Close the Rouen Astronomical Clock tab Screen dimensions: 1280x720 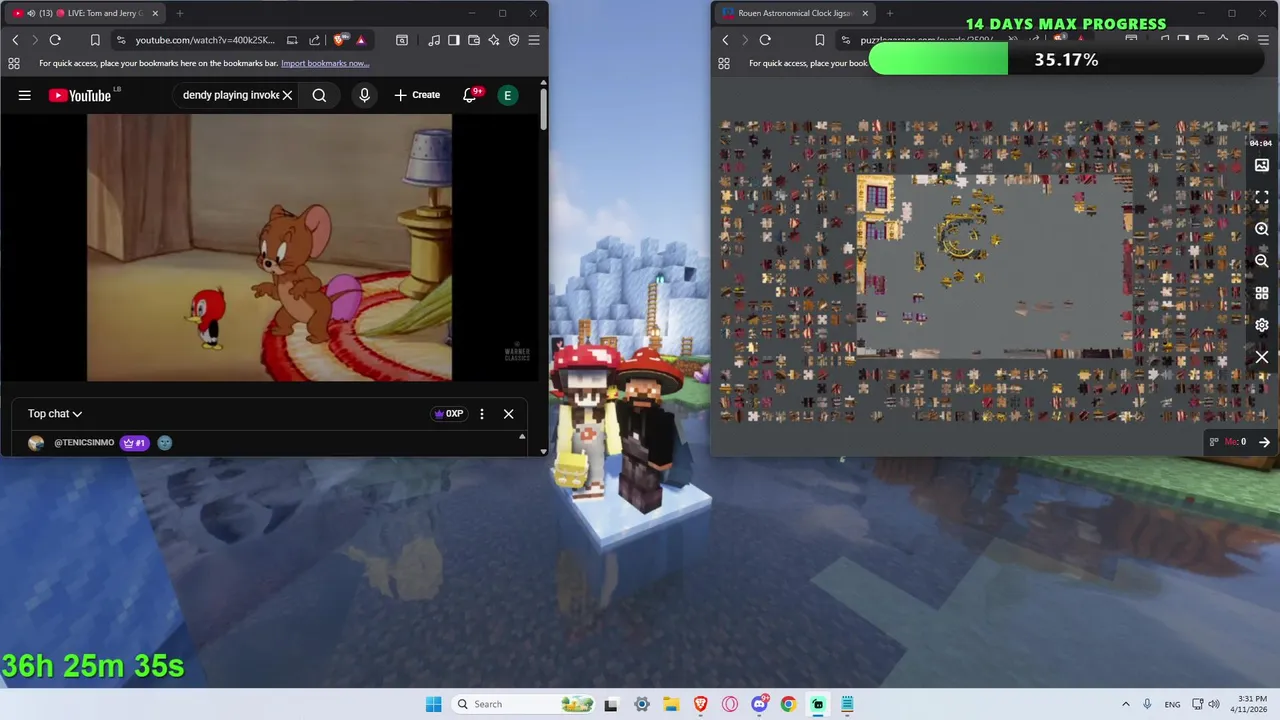[x=865, y=13]
